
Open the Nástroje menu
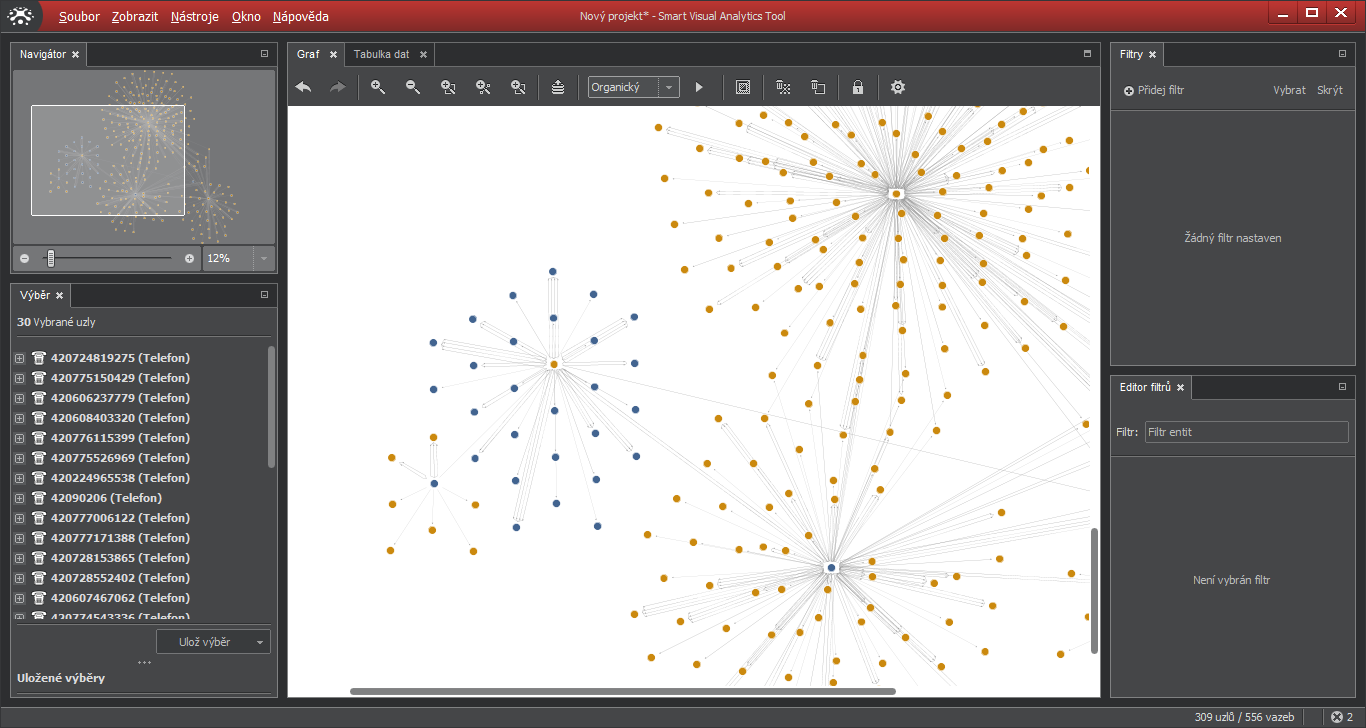194,17
